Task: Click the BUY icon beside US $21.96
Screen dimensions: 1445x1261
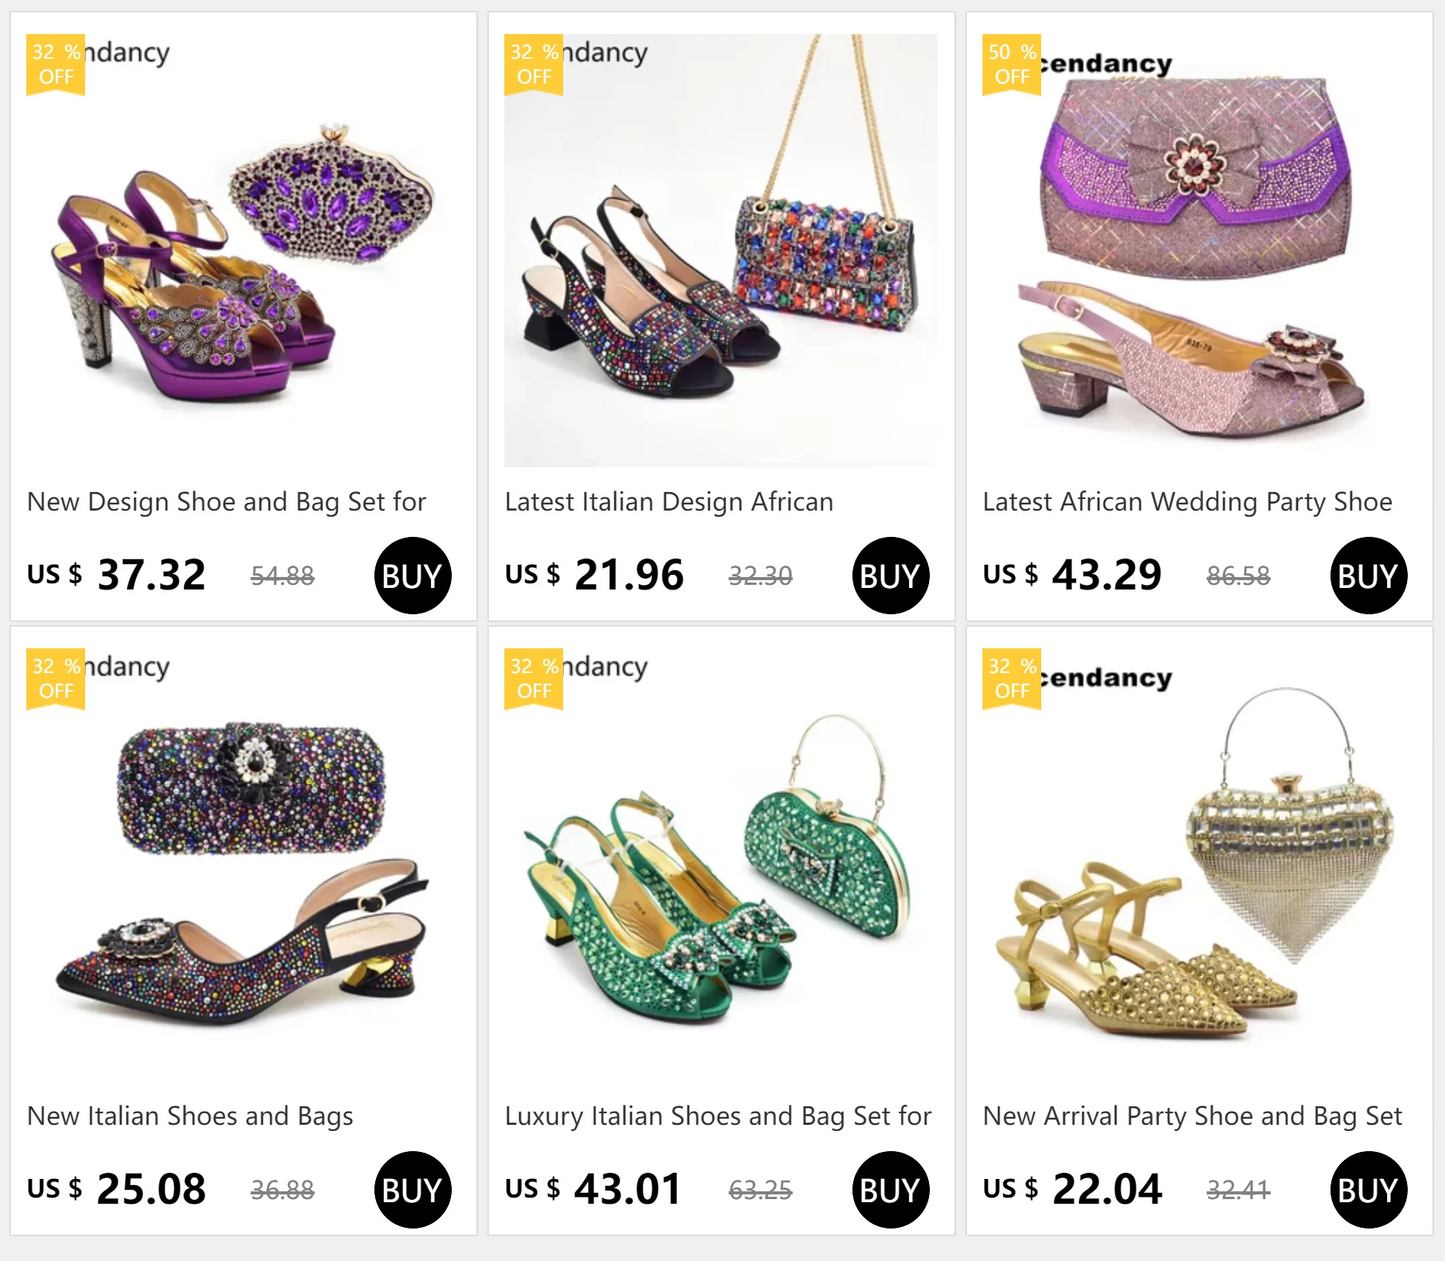Action: (889, 574)
